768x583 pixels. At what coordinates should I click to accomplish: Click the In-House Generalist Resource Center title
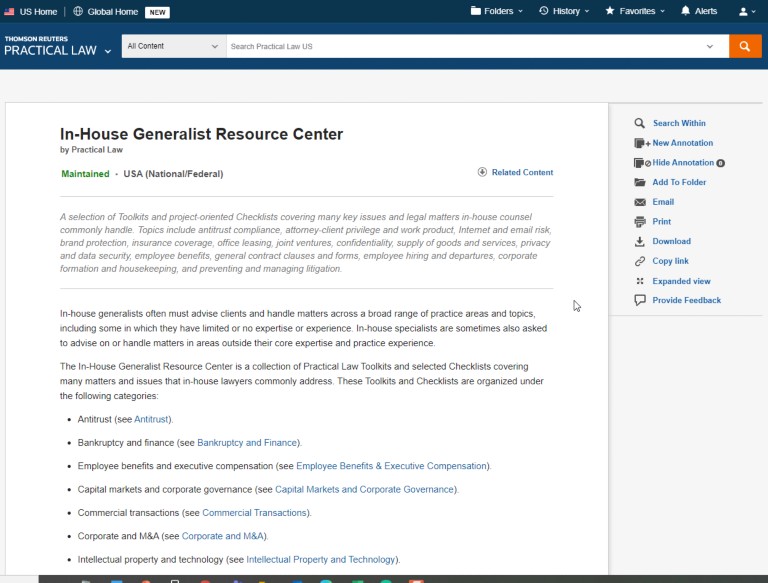[x=201, y=134]
